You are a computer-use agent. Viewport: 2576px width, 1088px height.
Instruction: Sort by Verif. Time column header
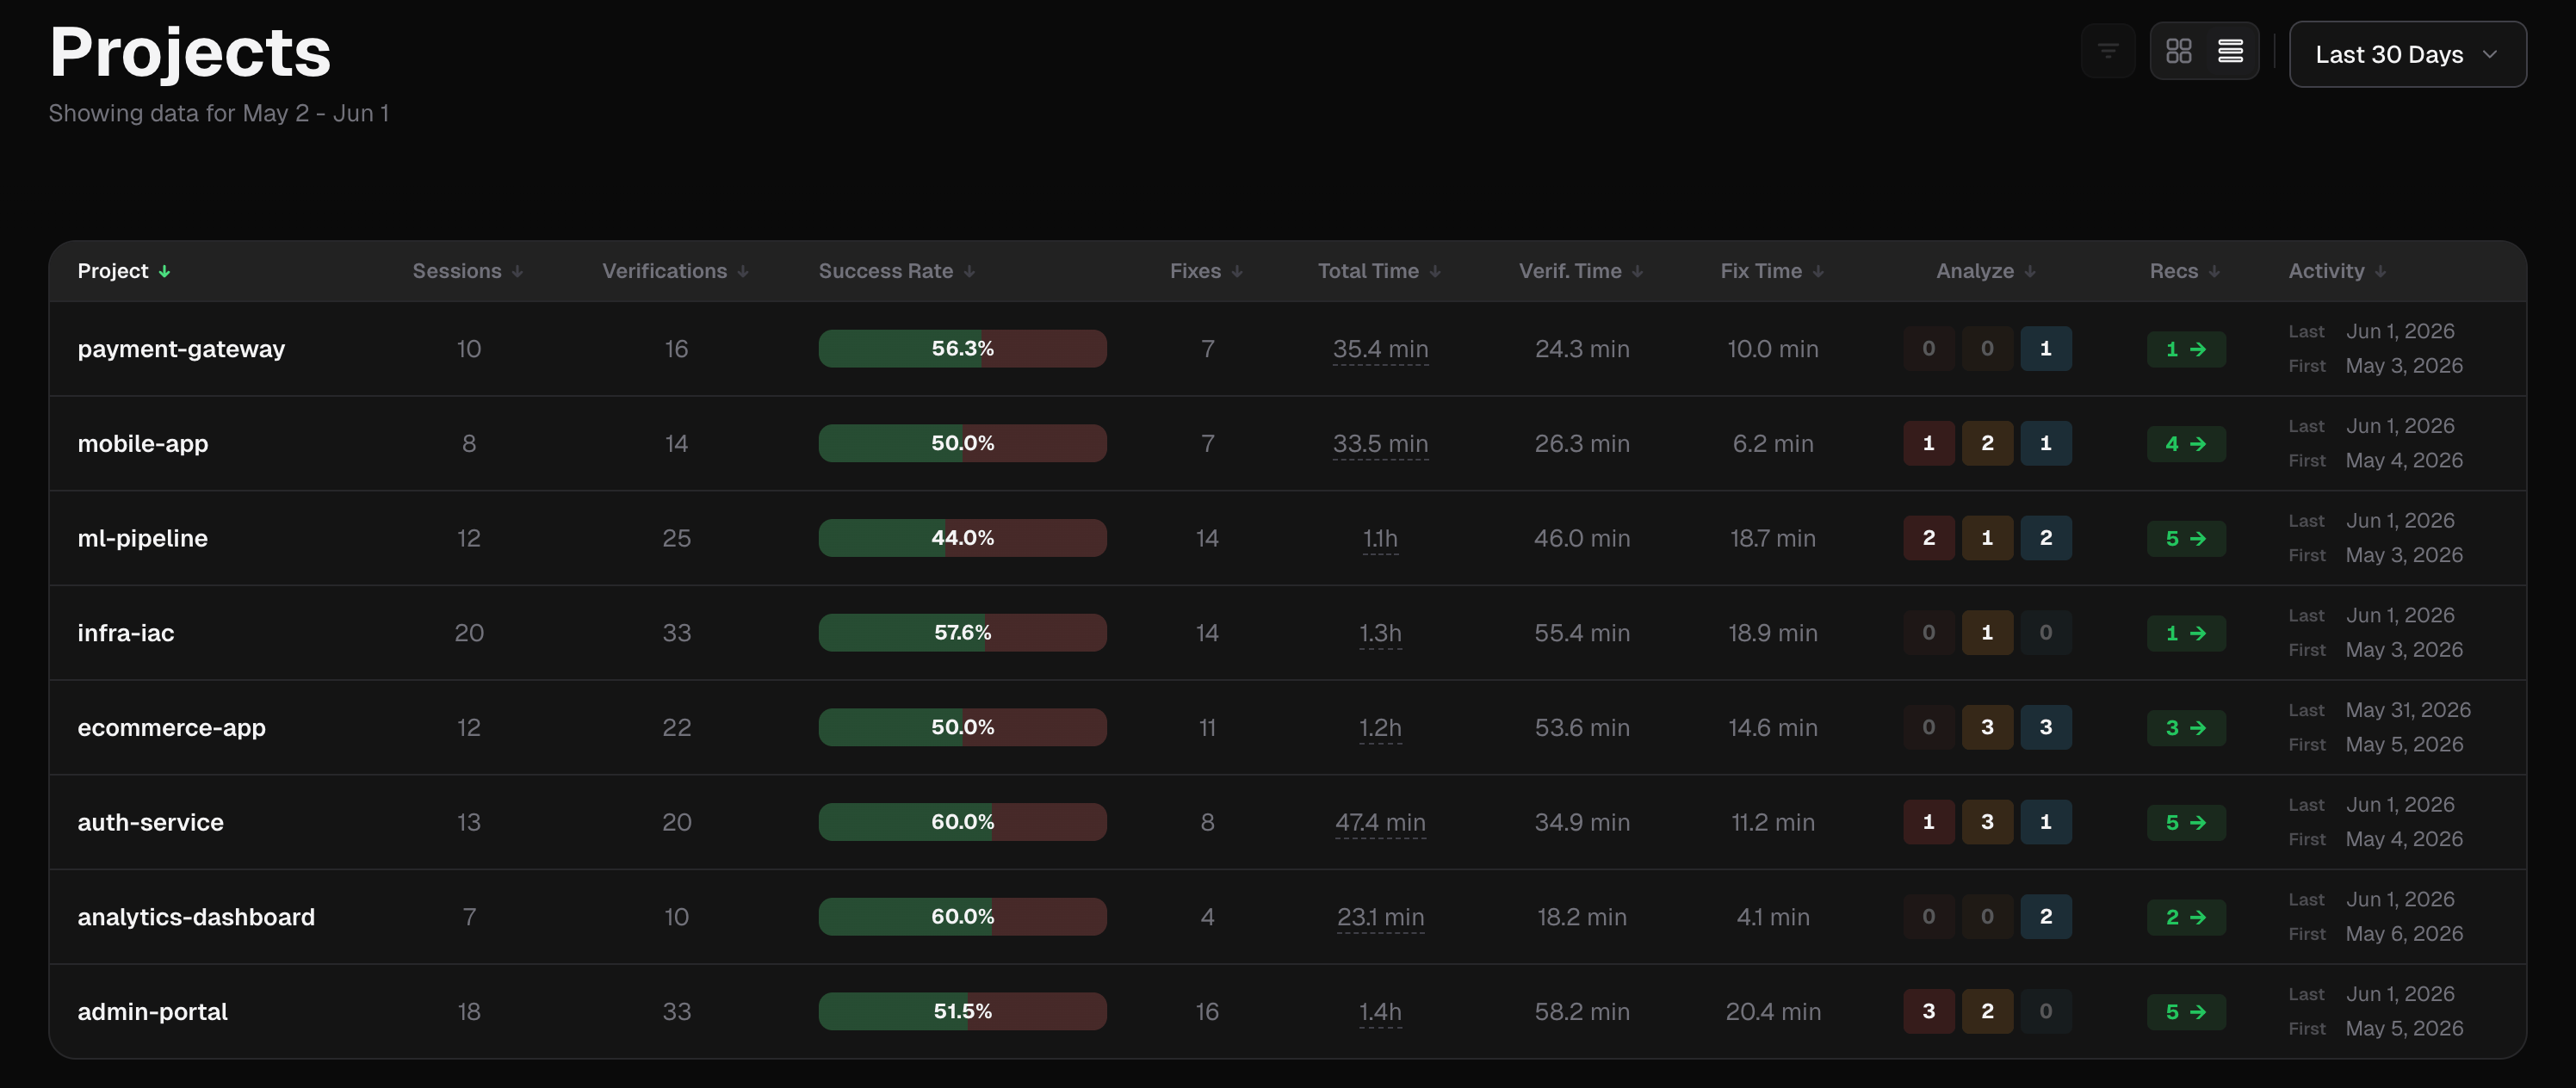coord(1581,271)
